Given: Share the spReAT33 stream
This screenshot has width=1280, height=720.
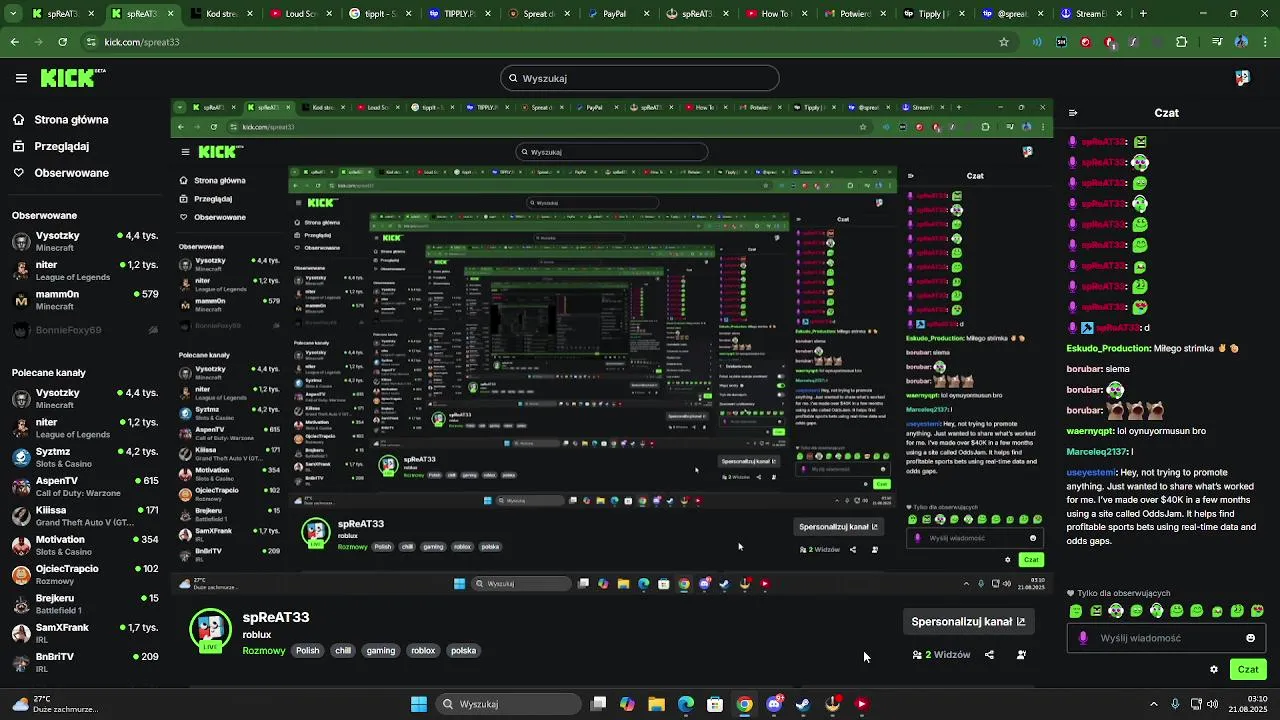Looking at the screenshot, I should tap(989, 655).
